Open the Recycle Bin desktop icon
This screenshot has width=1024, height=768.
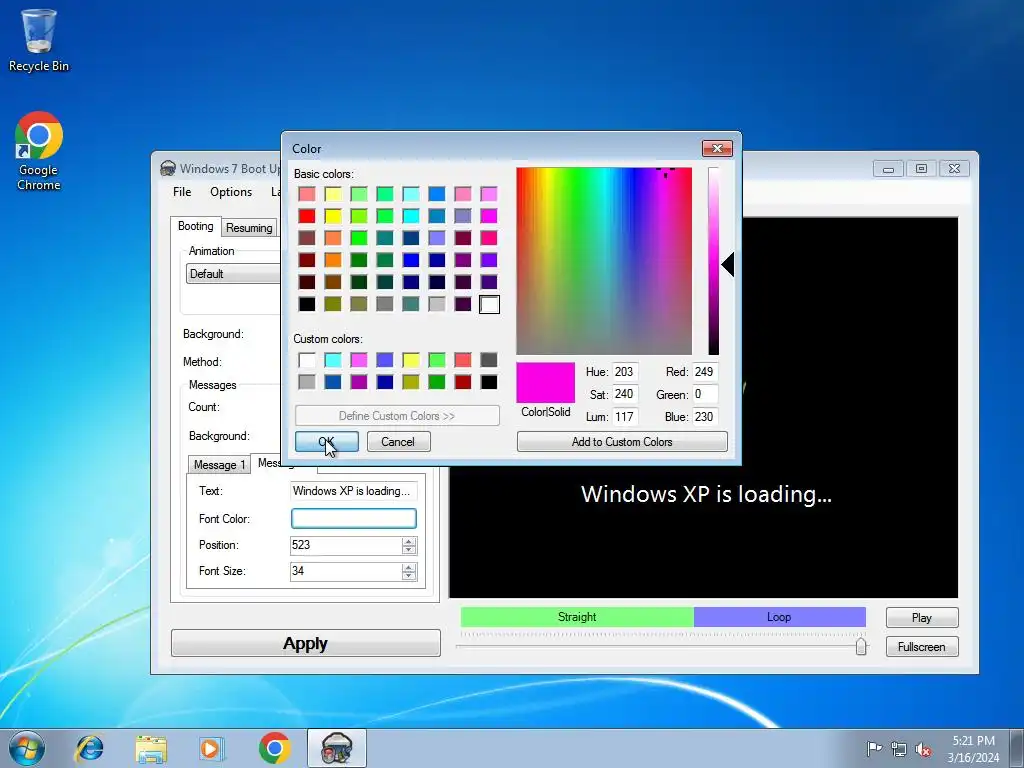39,40
